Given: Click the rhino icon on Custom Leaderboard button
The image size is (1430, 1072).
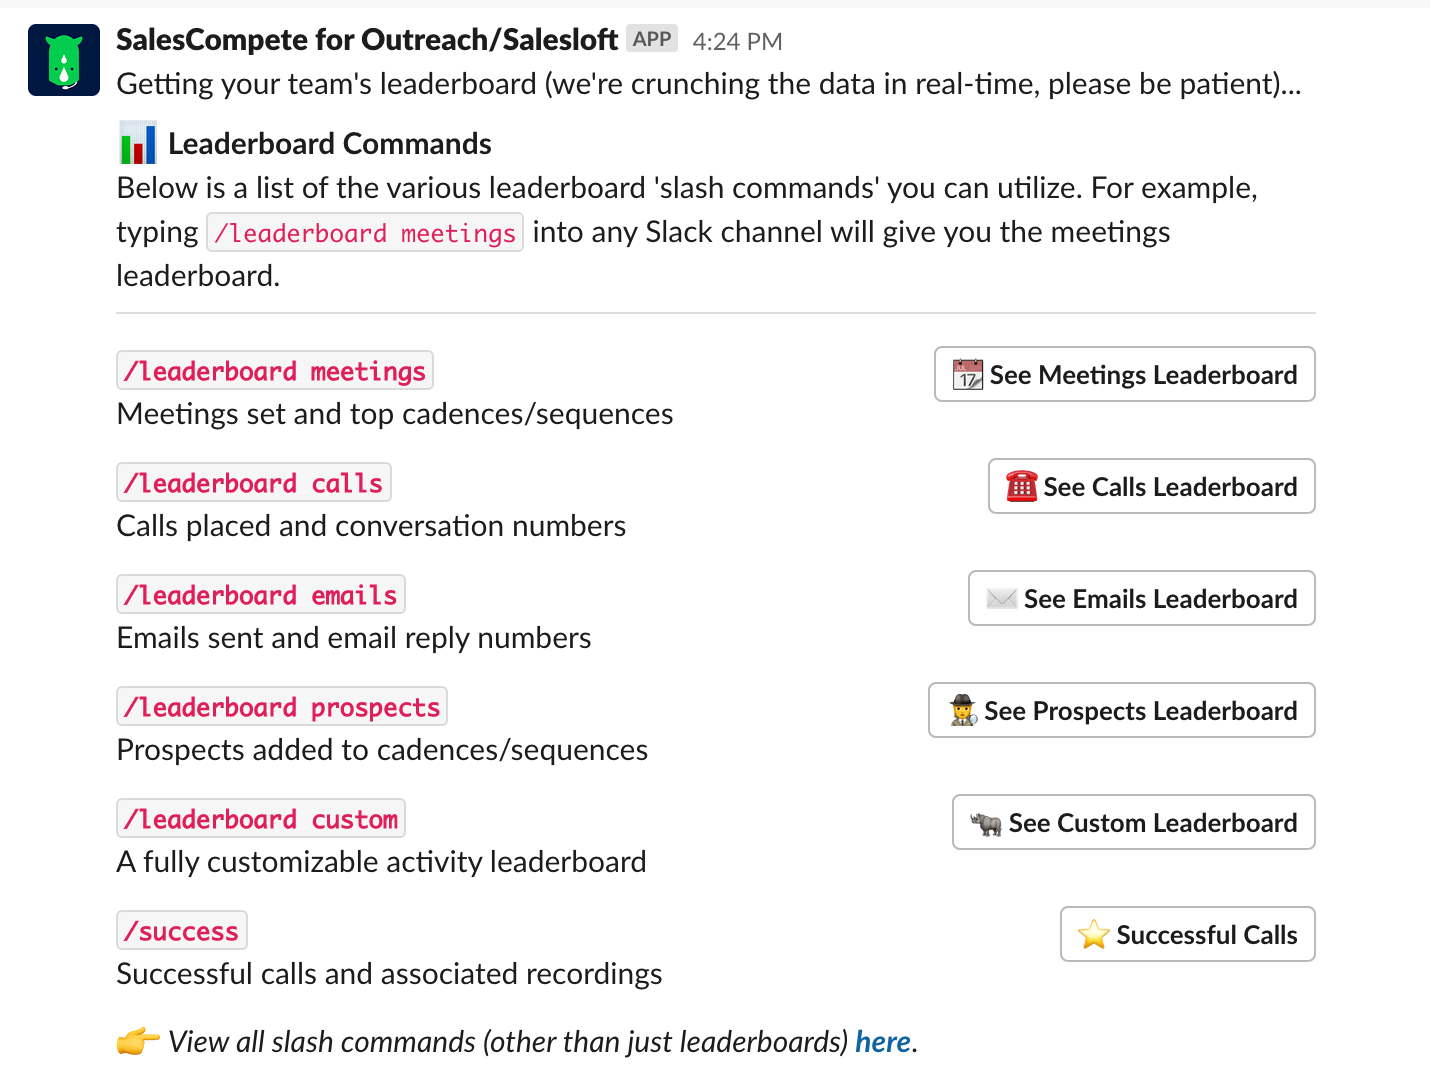Looking at the screenshot, I should click(986, 823).
